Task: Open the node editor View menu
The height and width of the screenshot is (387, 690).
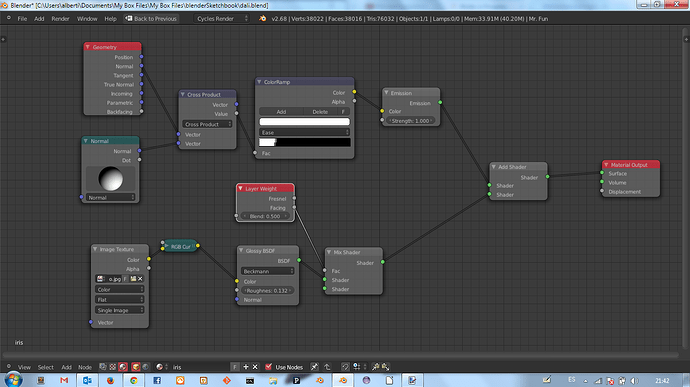Action: [24, 367]
